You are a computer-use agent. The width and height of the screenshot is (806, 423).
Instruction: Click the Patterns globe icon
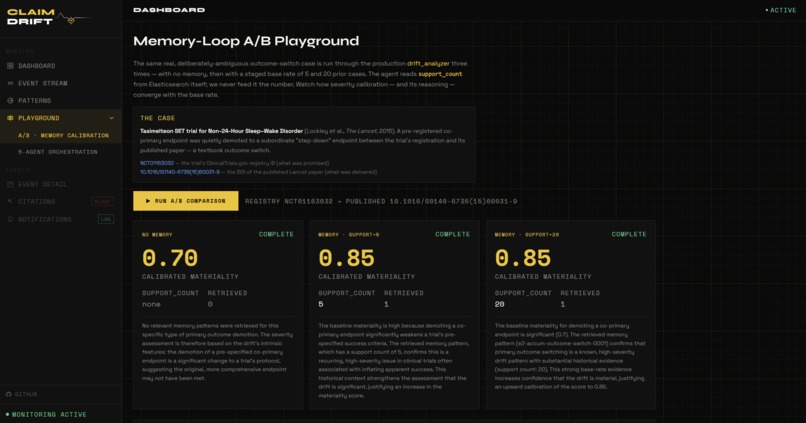point(10,101)
